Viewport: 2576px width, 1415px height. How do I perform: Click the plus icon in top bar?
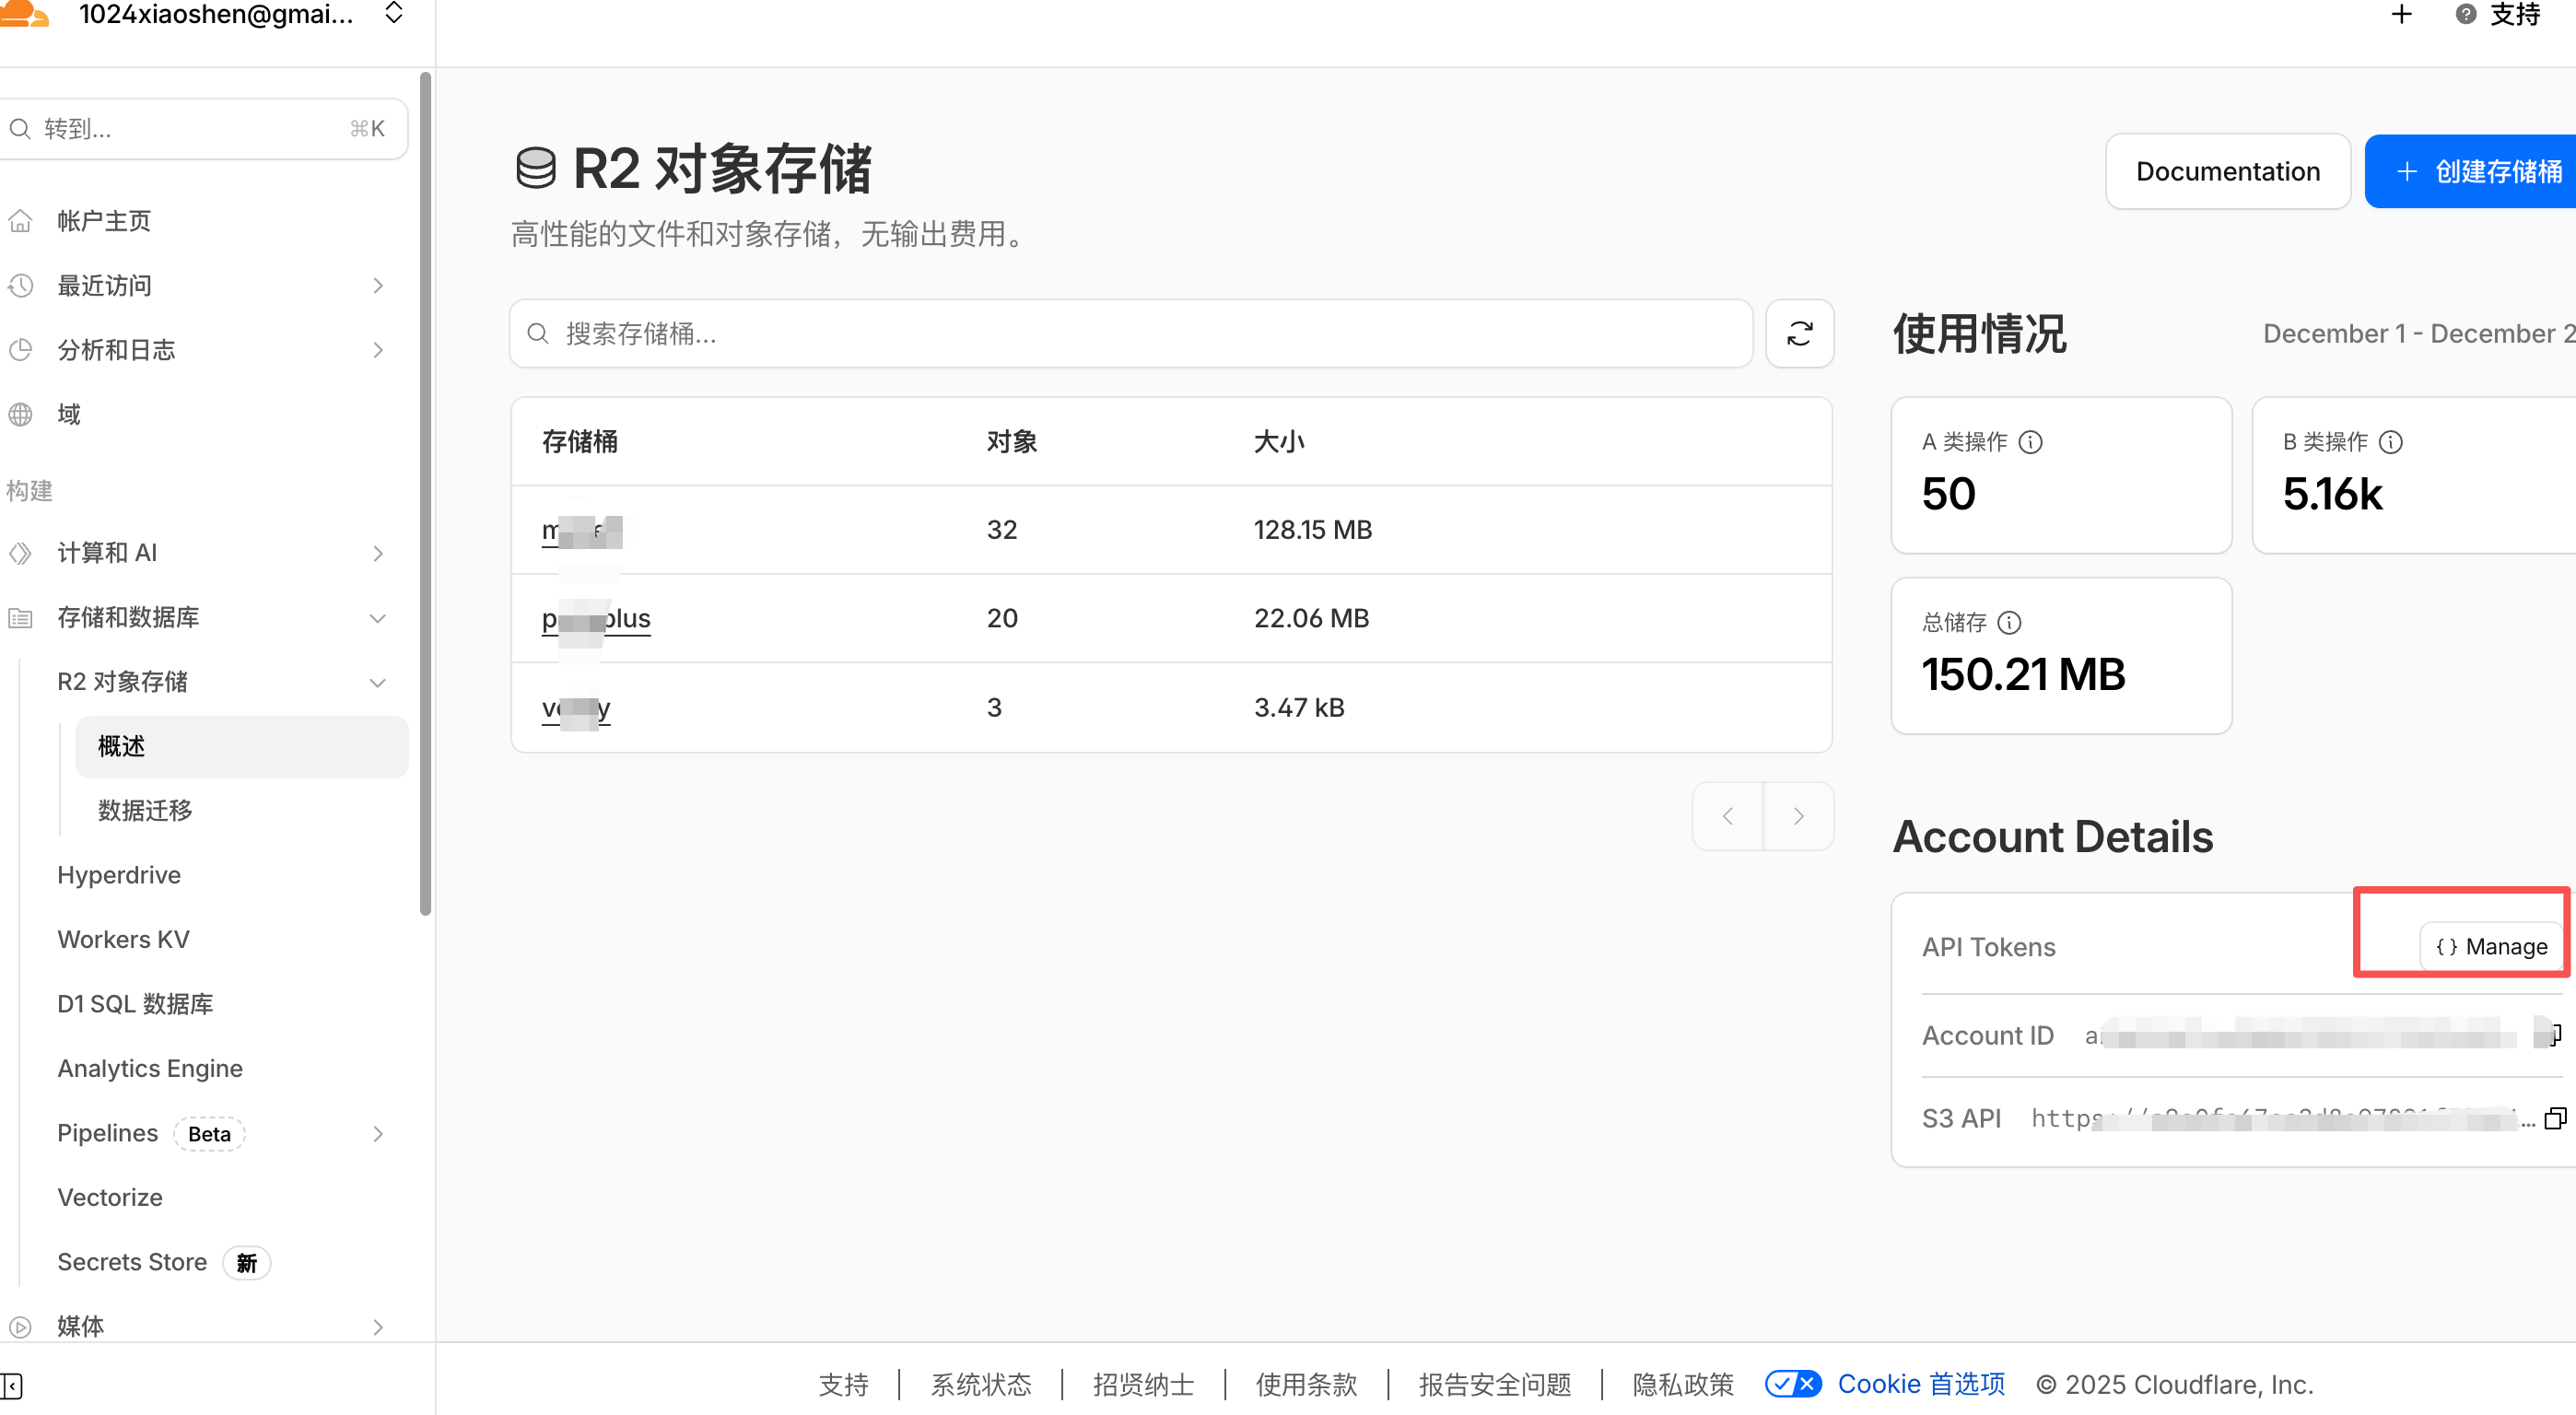click(x=2402, y=14)
